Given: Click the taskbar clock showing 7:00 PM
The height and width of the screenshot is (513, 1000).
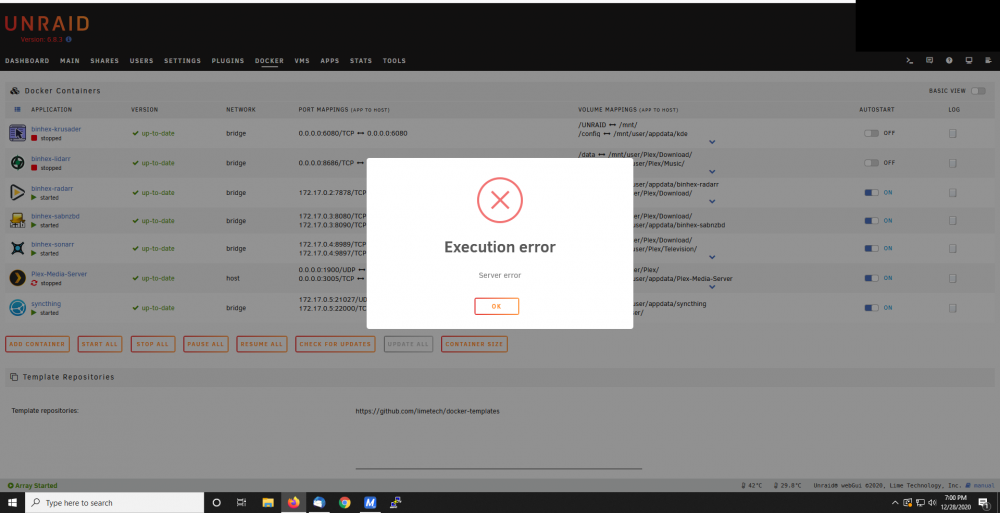Looking at the screenshot, I should click(955, 502).
